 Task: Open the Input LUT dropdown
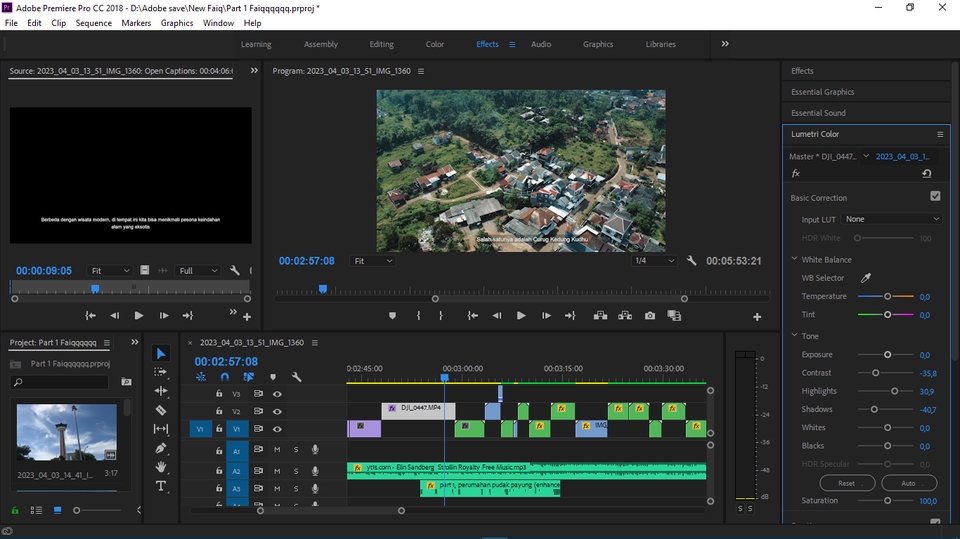click(892, 219)
